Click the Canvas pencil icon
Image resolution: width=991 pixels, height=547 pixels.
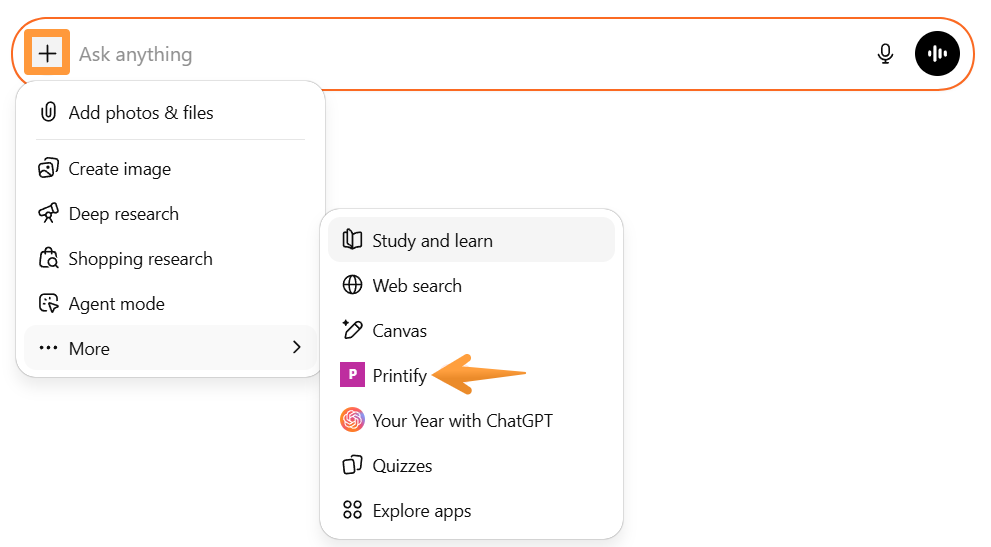click(352, 329)
